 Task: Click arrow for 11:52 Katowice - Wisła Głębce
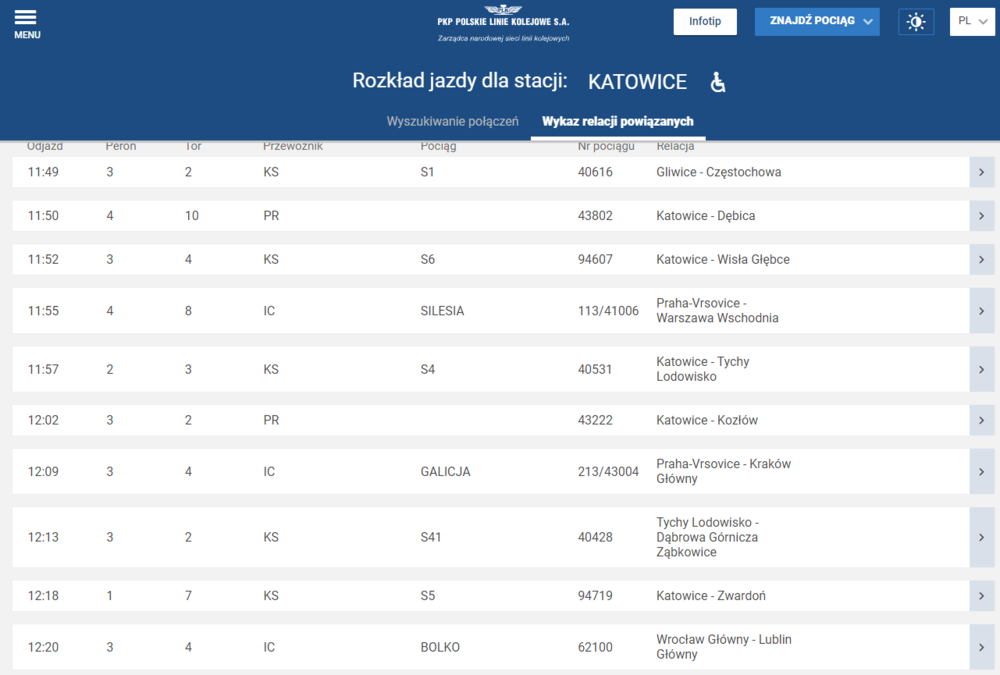(982, 260)
